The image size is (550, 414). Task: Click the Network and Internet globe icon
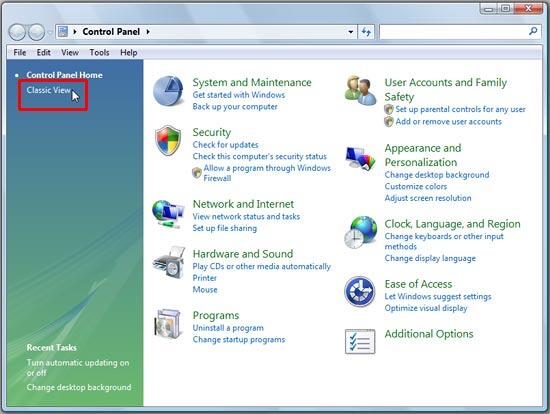pyautogui.click(x=168, y=214)
